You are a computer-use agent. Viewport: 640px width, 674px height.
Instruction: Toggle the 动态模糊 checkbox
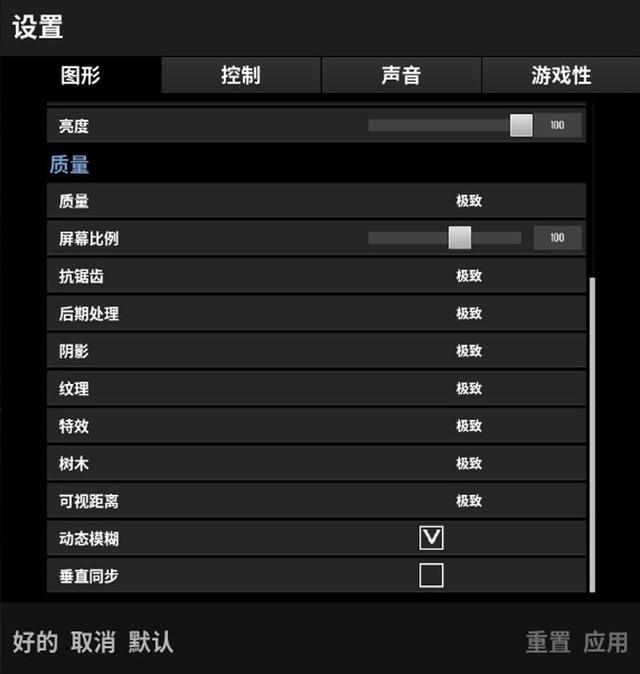[x=431, y=538]
